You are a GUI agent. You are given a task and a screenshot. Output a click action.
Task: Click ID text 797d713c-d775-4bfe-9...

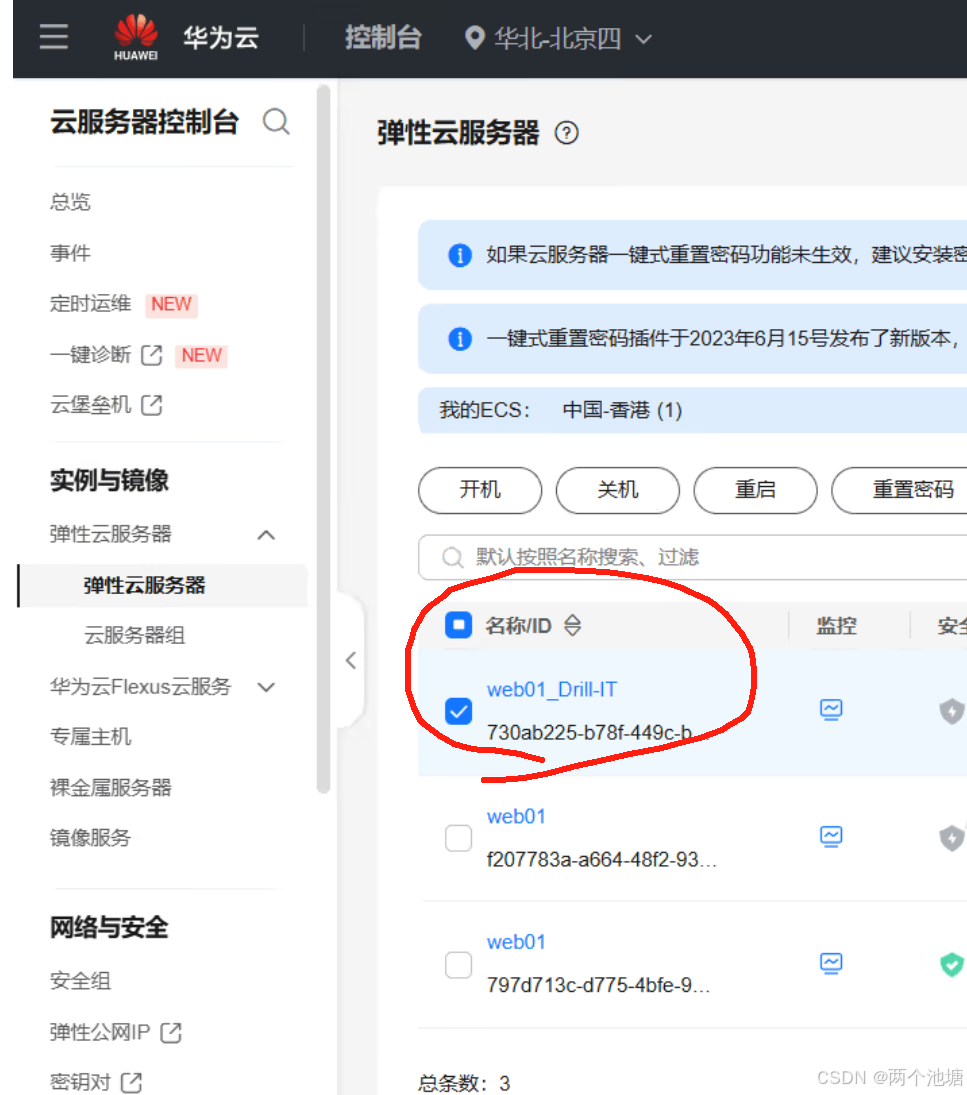click(x=598, y=985)
